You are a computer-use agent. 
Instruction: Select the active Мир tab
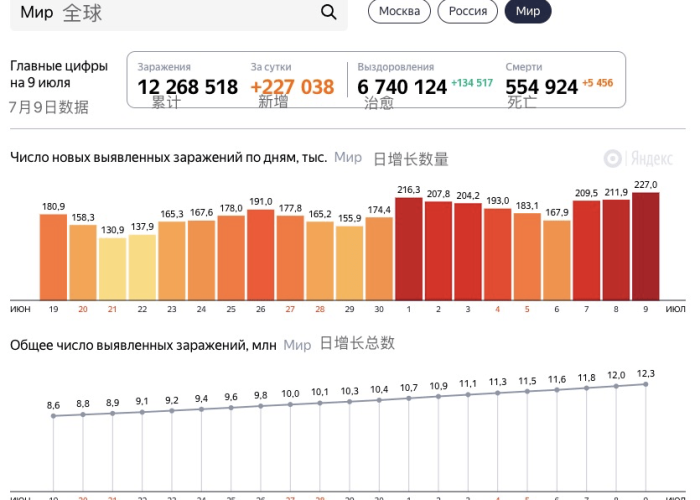528,11
